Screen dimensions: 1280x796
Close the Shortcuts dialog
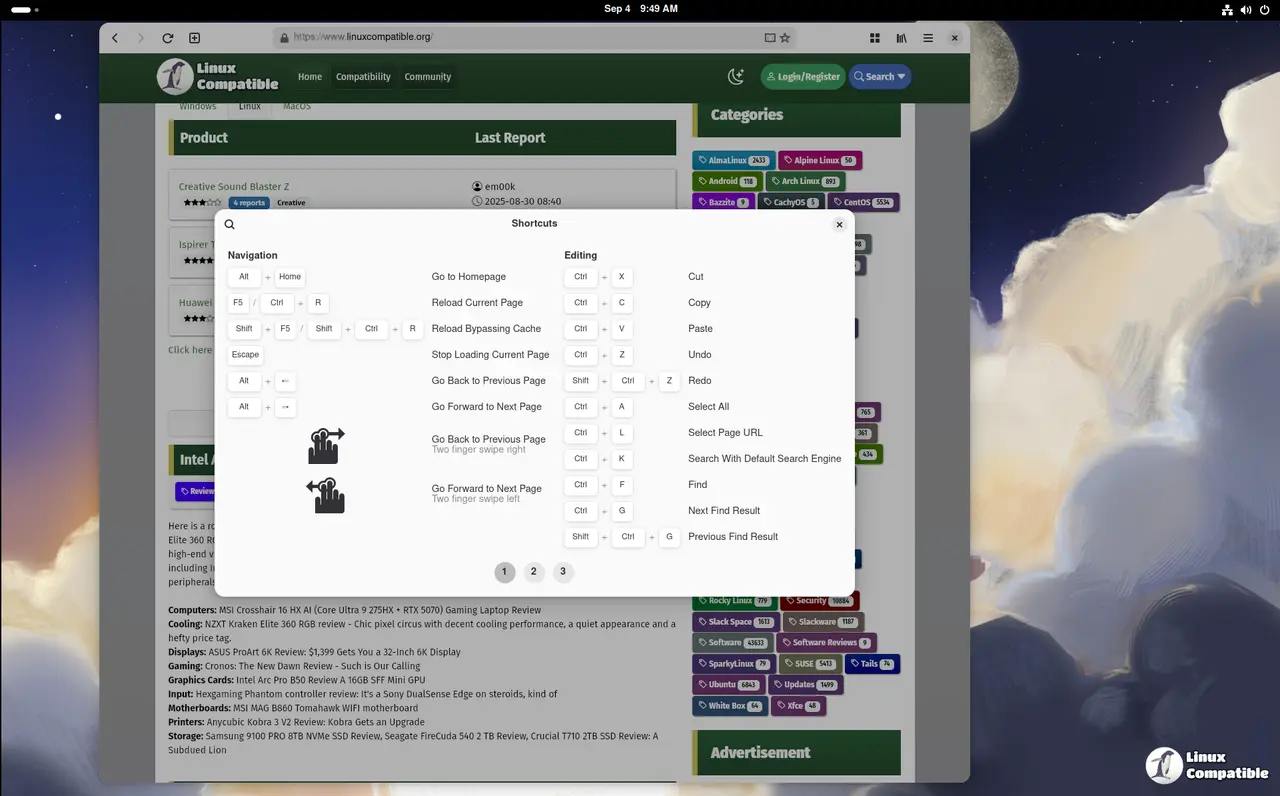pos(839,225)
